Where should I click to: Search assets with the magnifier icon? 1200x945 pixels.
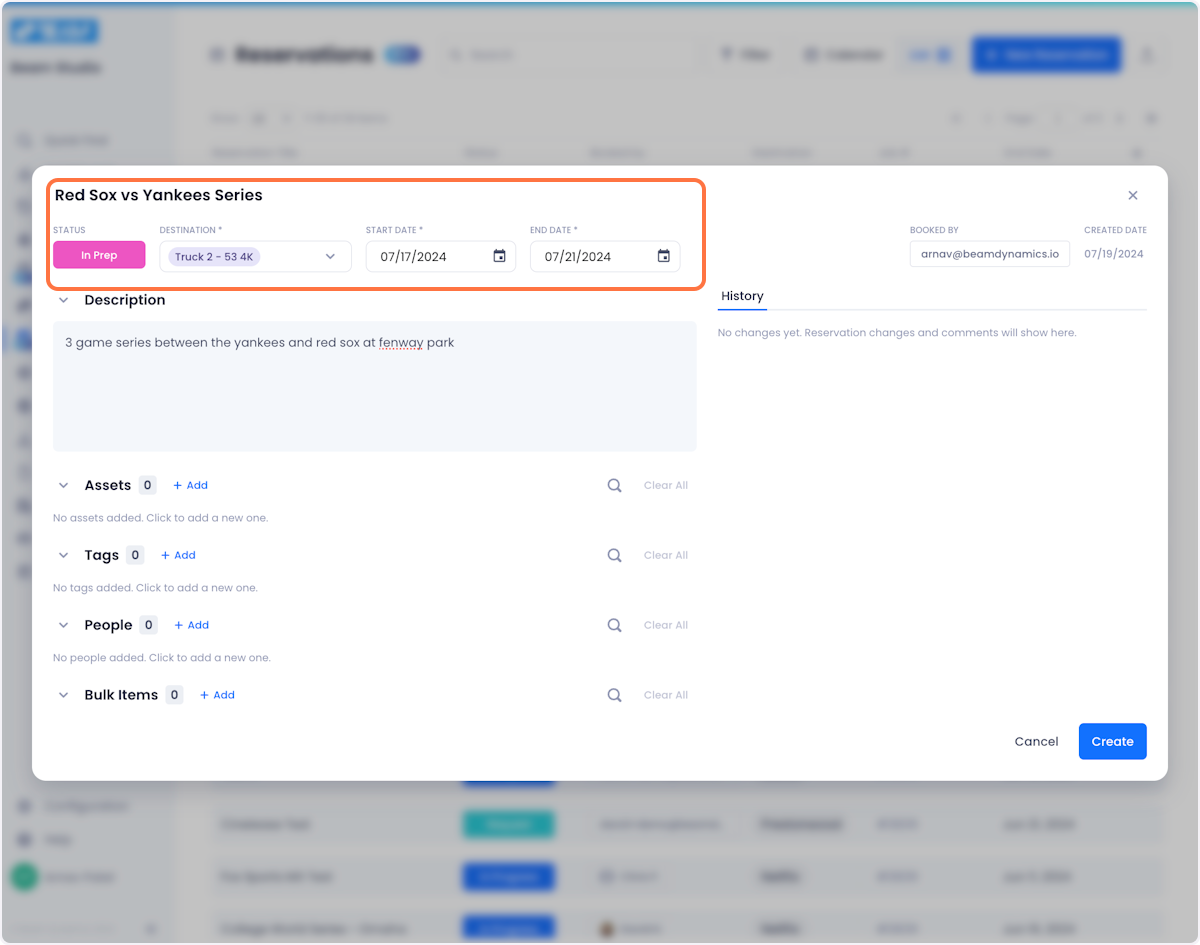(615, 485)
